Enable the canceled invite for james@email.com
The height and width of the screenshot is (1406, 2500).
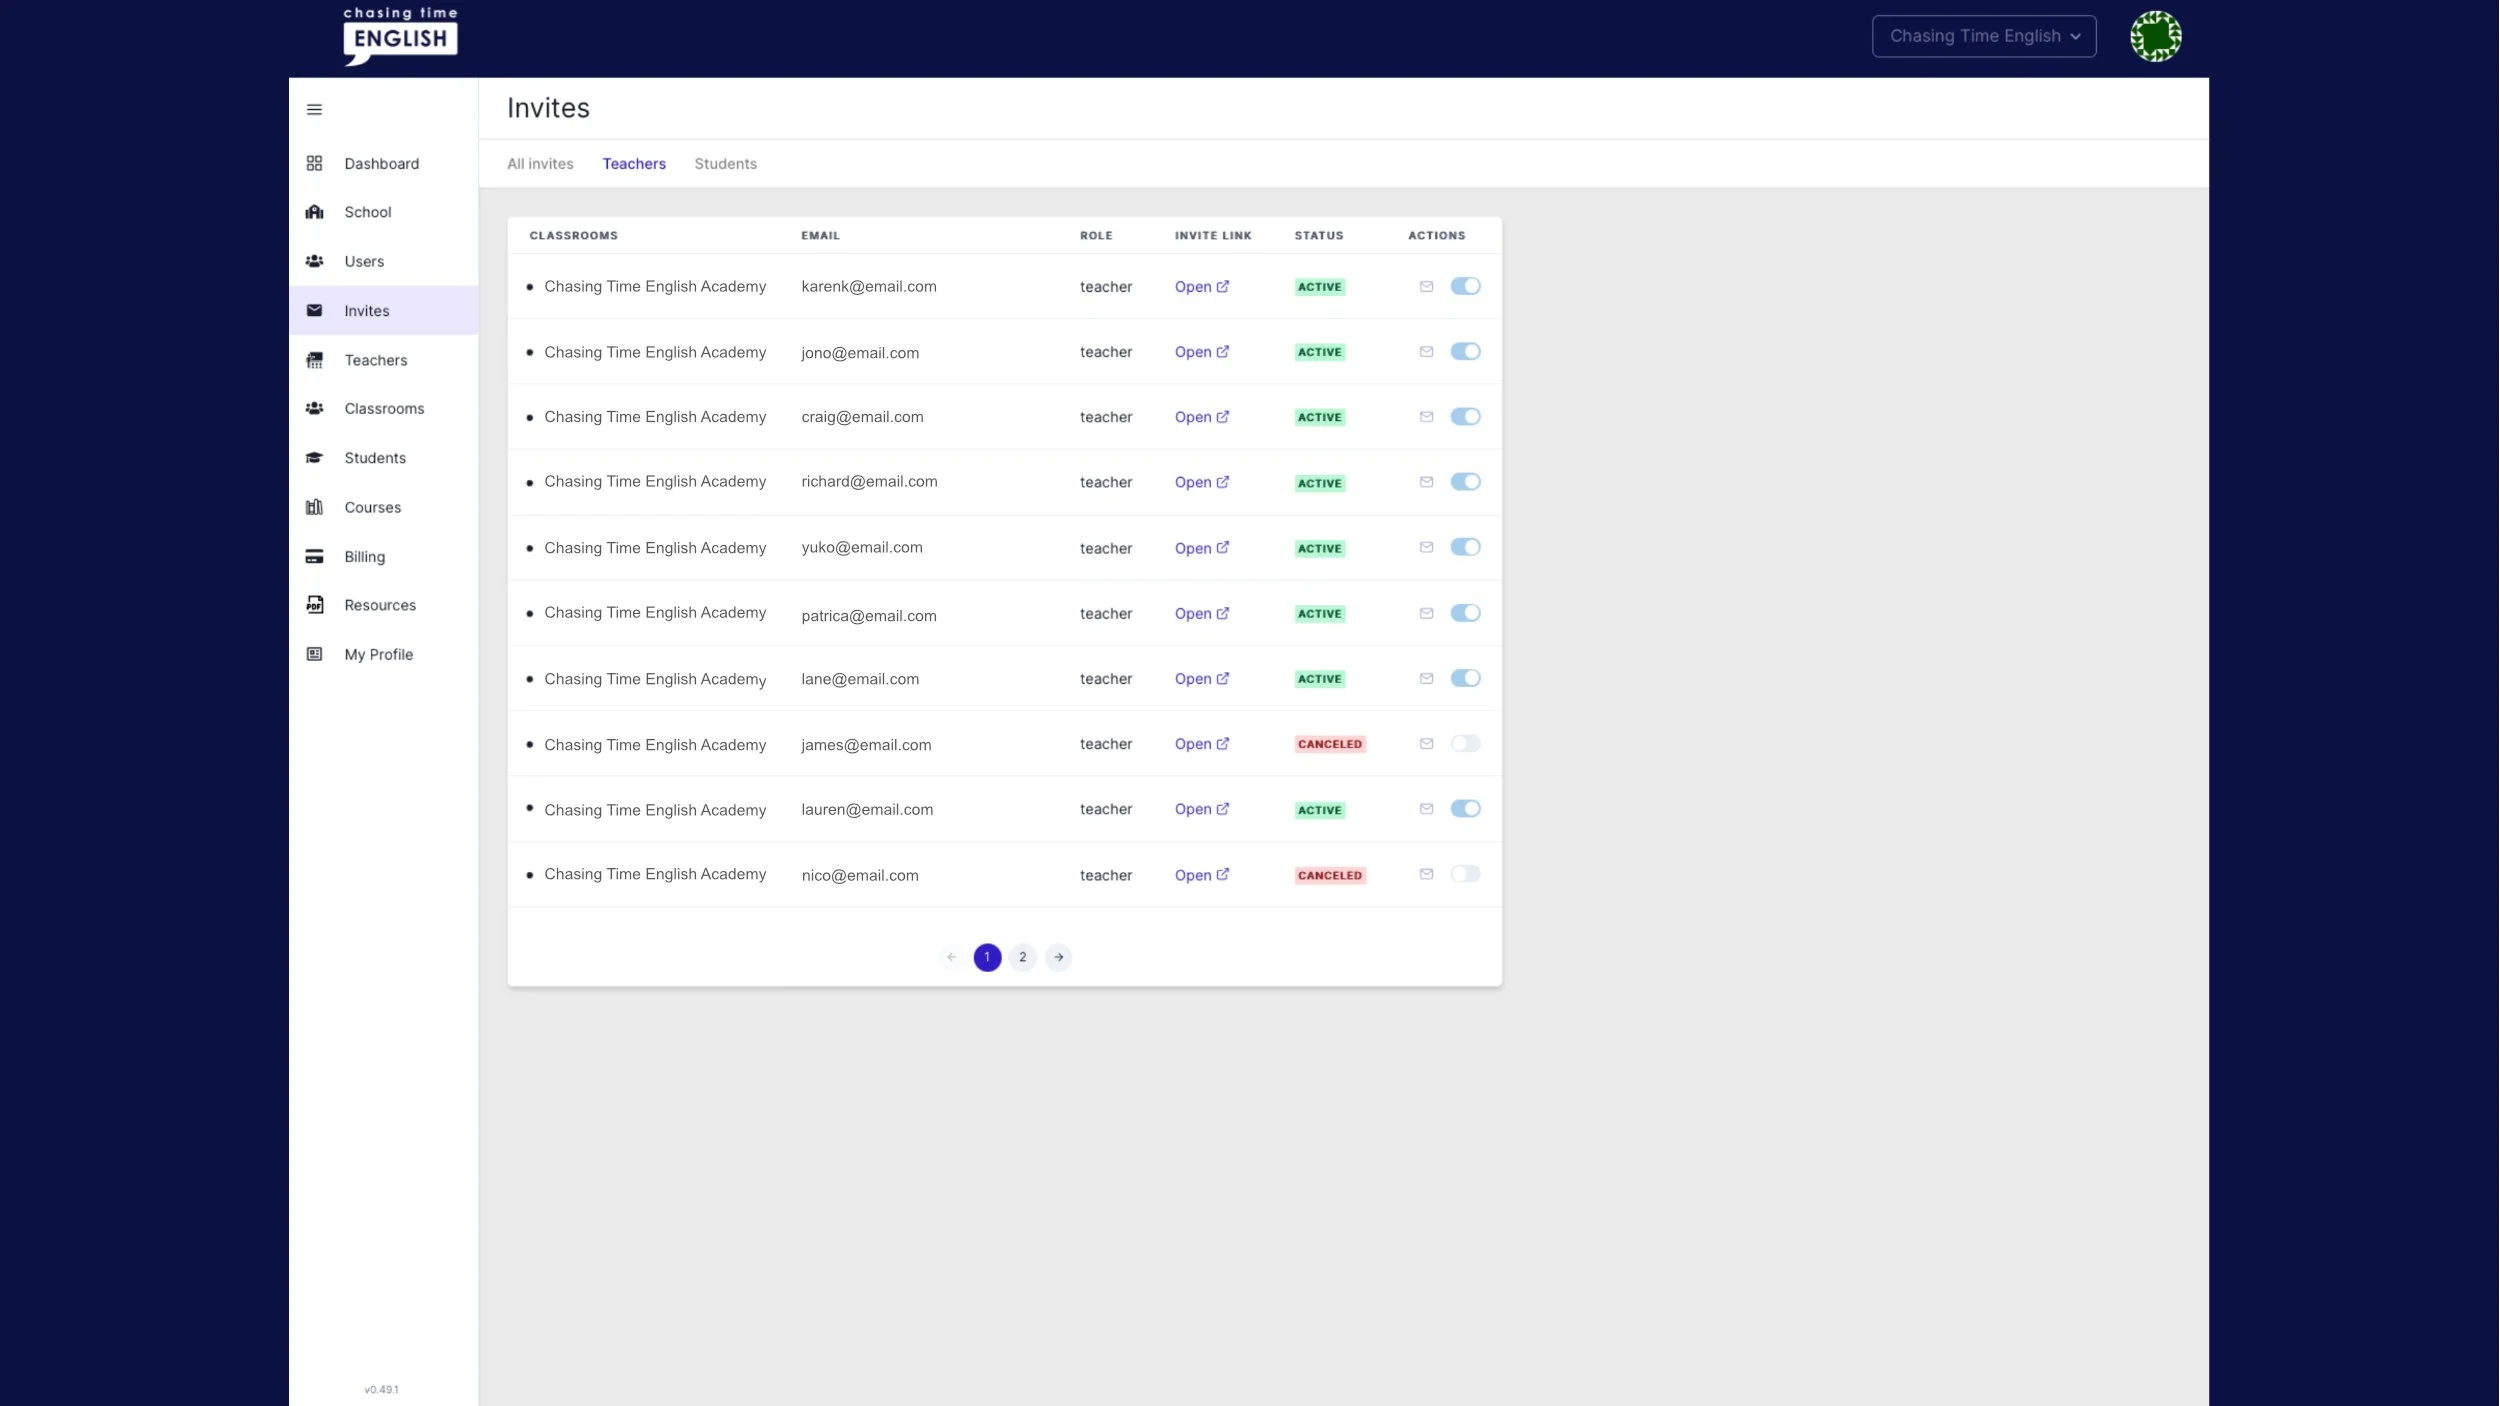1465,744
